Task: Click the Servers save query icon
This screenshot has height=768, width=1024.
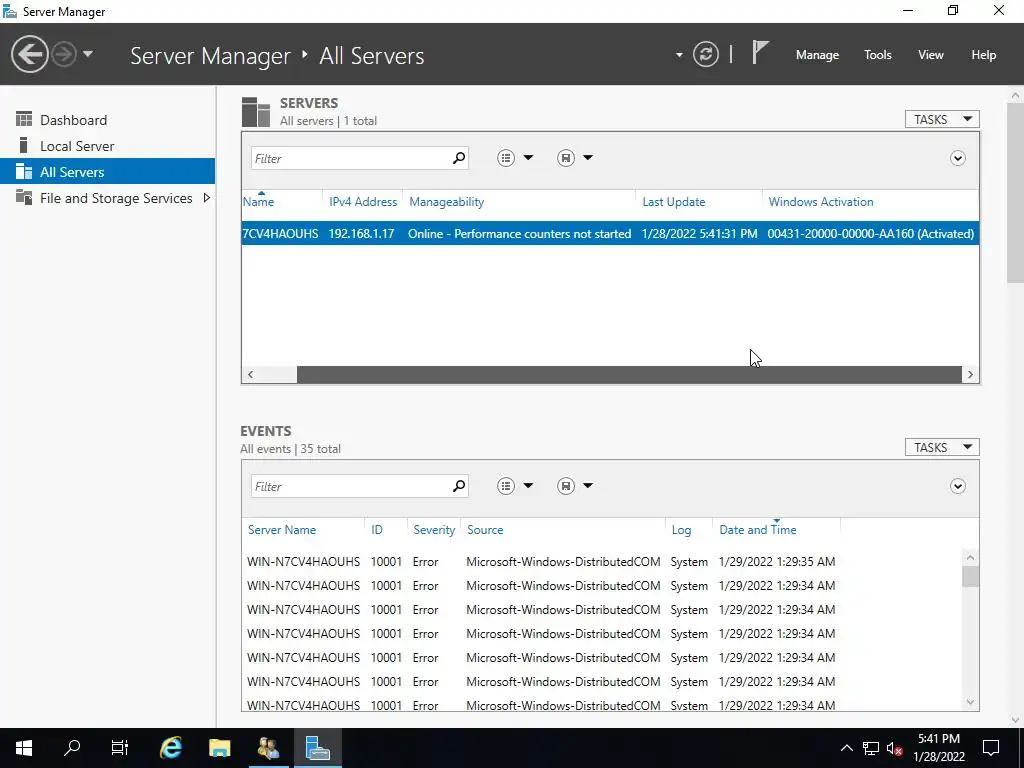Action: coord(566,158)
